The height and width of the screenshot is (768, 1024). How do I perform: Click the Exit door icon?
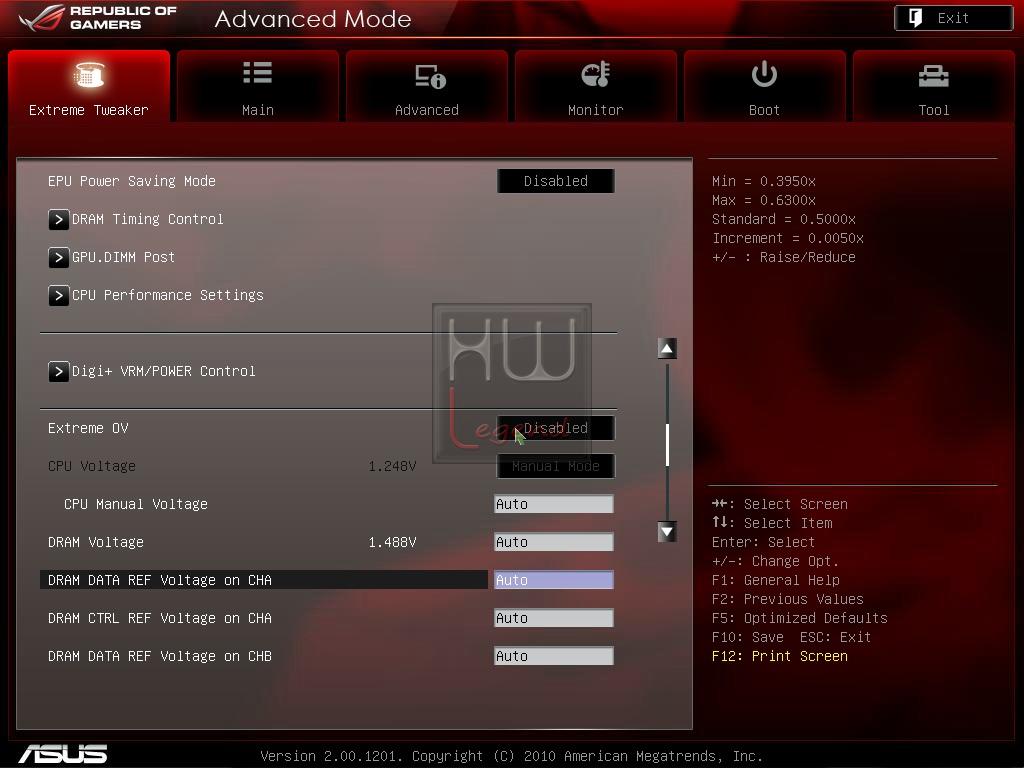point(915,18)
